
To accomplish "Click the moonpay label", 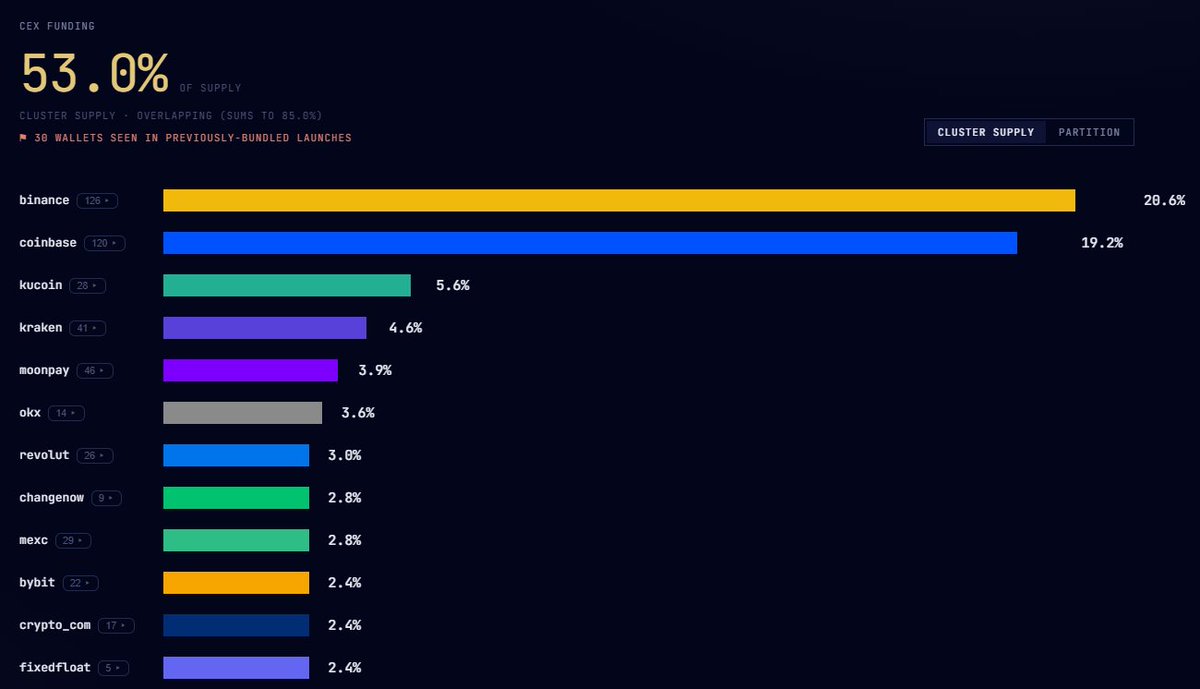I will pos(44,370).
